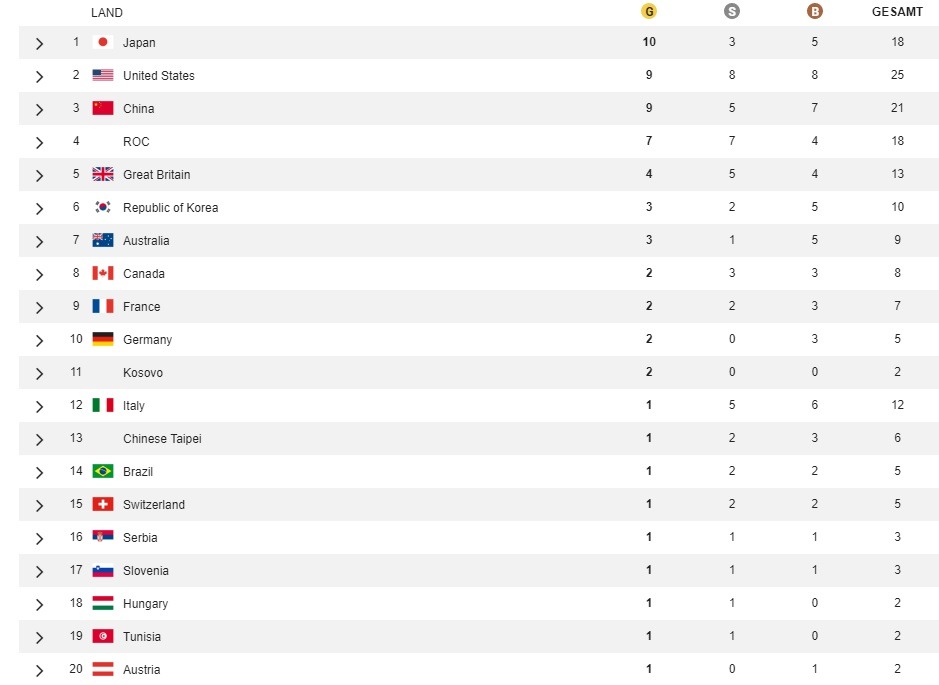
Task: Click the Japan flag icon
Action: click(103, 42)
